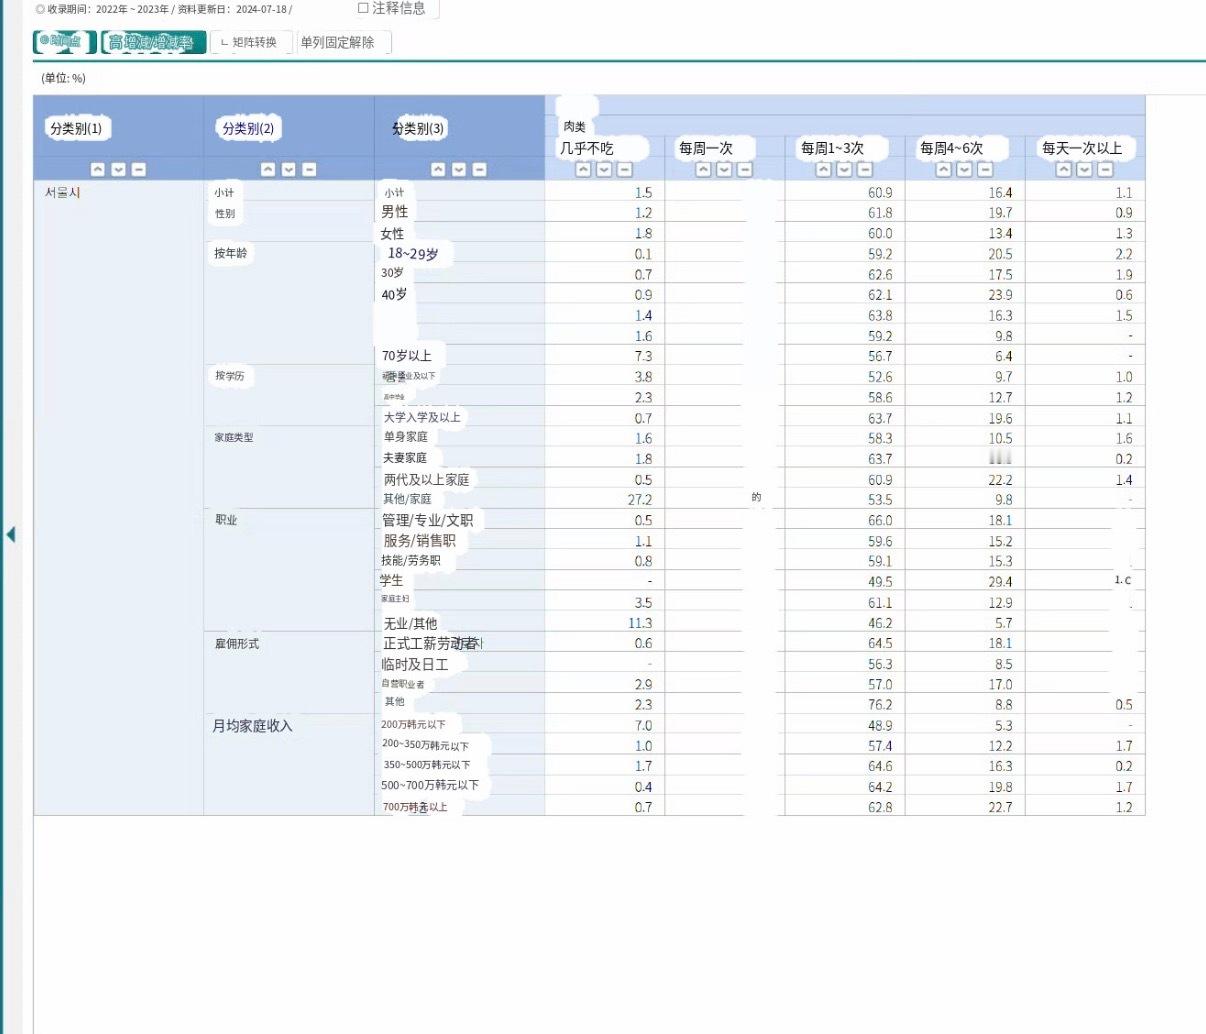1206x1034 pixels.
Task: Select the 每天一次以上 column header
Action: (1082, 148)
